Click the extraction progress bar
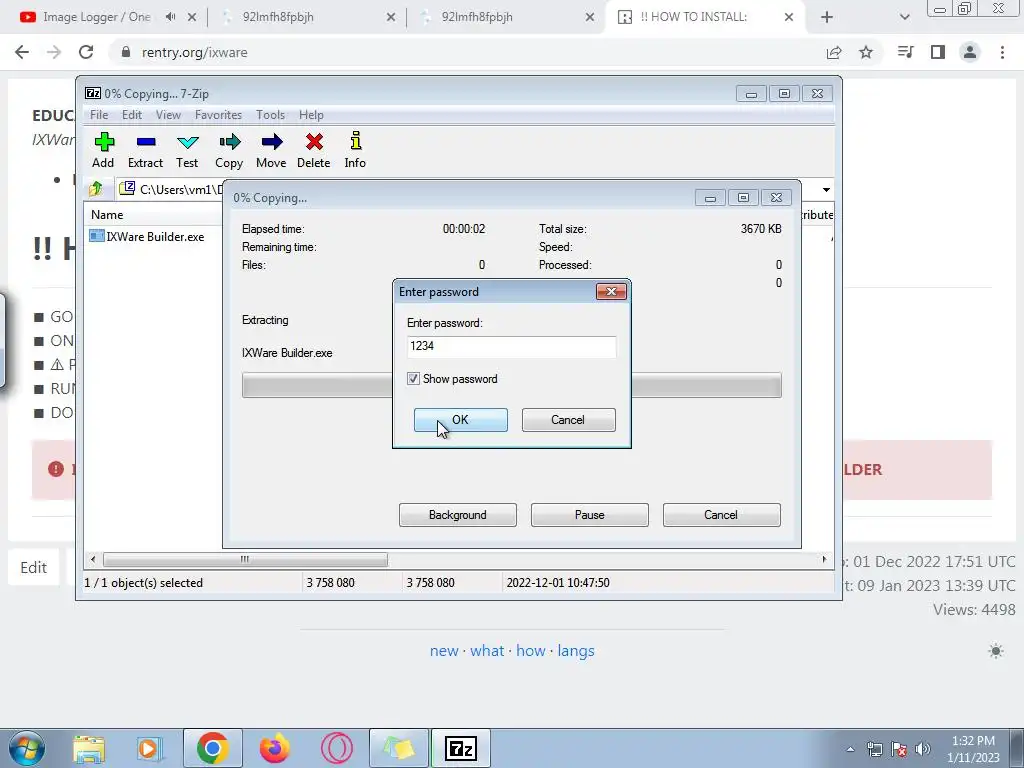 tap(511, 385)
